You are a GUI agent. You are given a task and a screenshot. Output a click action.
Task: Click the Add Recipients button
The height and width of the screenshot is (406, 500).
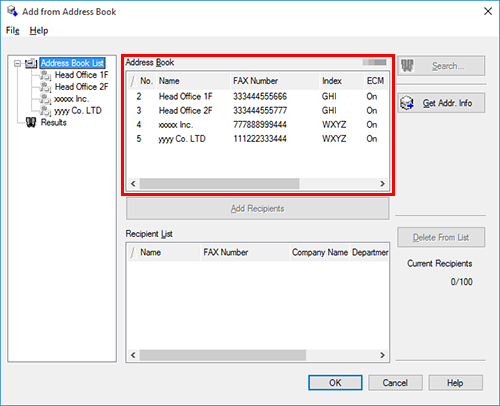pyautogui.click(x=257, y=209)
